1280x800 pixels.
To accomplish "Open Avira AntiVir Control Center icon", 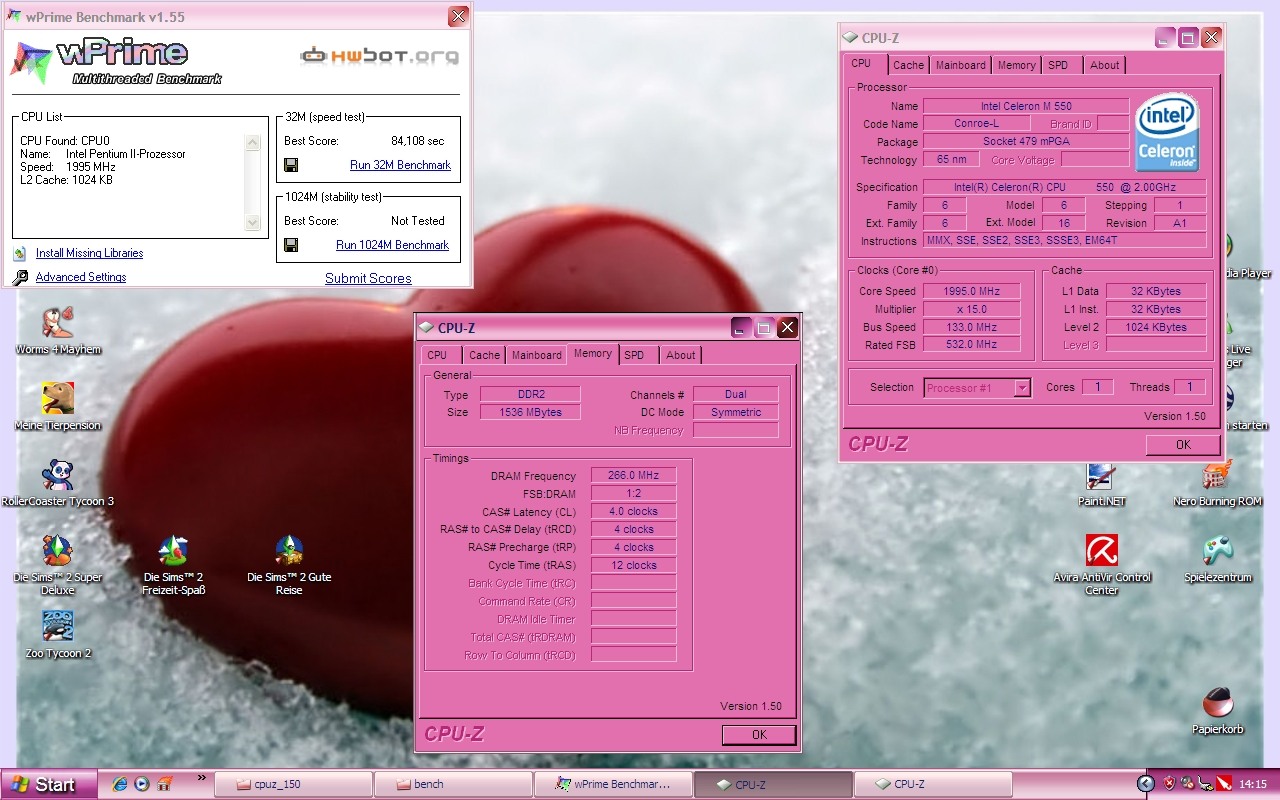I will click(1101, 550).
